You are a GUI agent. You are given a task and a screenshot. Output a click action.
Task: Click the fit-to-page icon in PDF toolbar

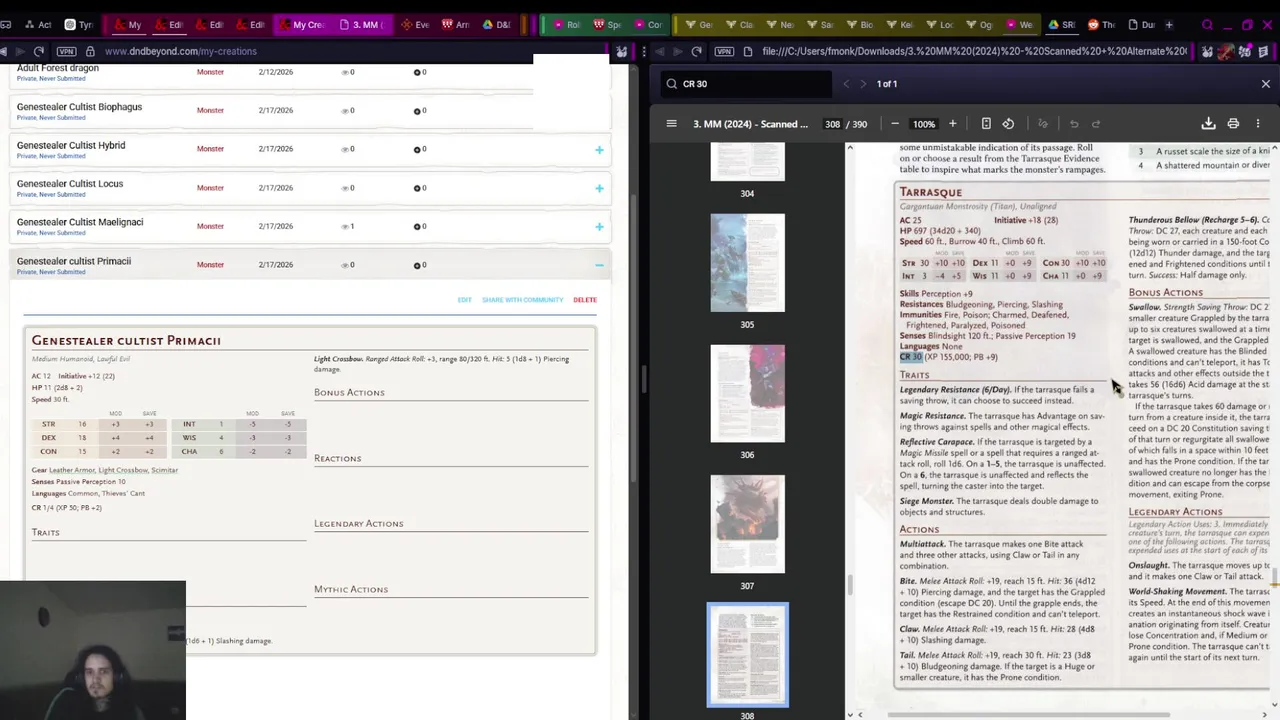click(x=986, y=124)
